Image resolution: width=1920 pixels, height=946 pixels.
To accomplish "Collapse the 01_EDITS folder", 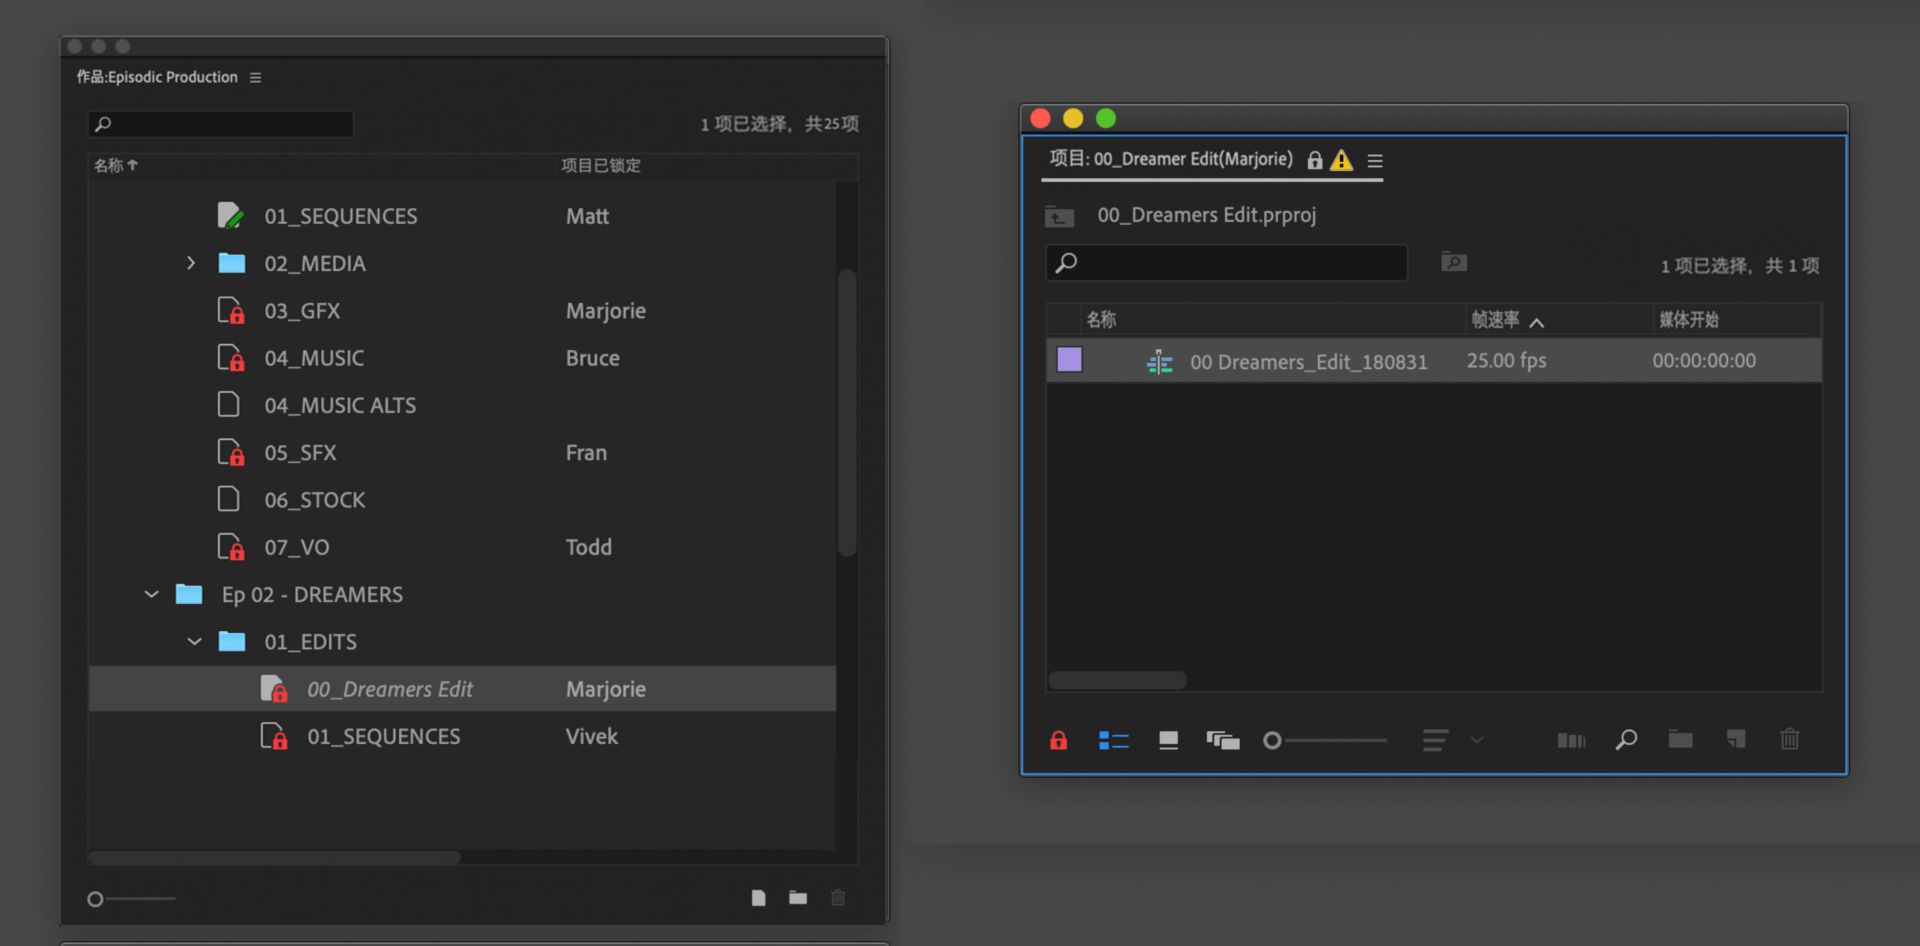I will [195, 641].
